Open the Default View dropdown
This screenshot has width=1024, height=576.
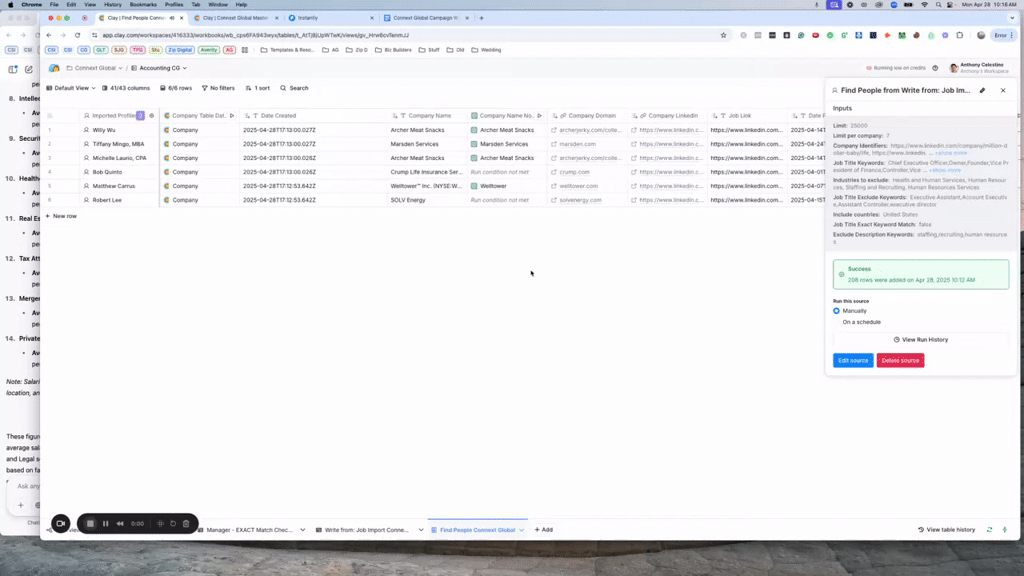71,88
